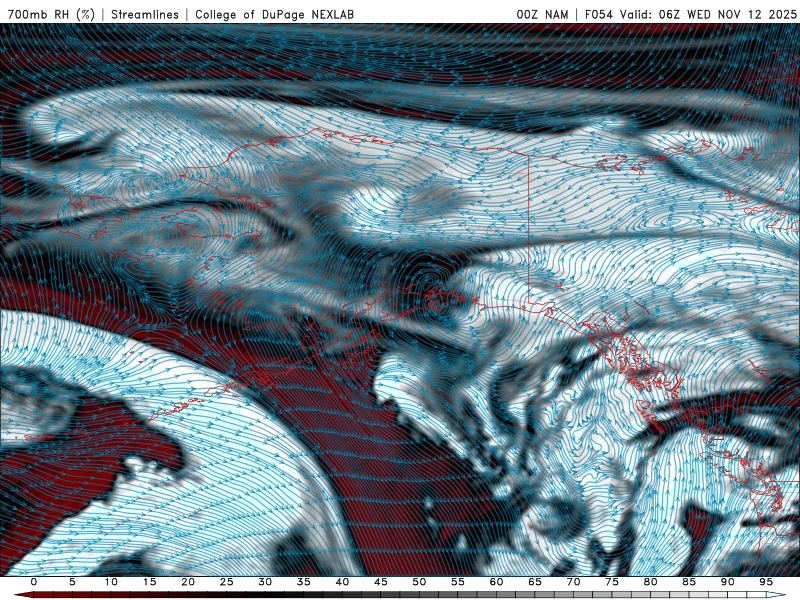Click the colorbar label '75'
This screenshot has width=800, height=600.
tap(612, 582)
